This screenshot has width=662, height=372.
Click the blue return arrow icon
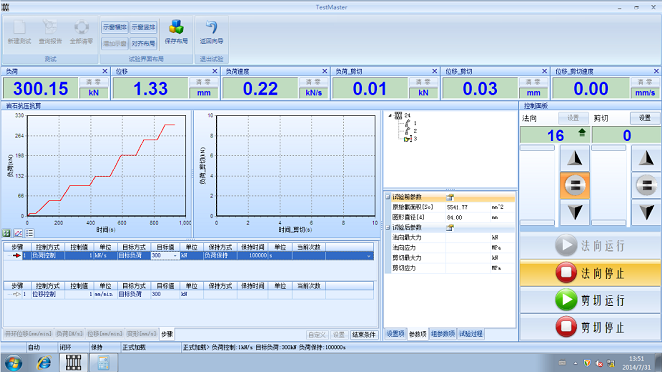pos(211,27)
